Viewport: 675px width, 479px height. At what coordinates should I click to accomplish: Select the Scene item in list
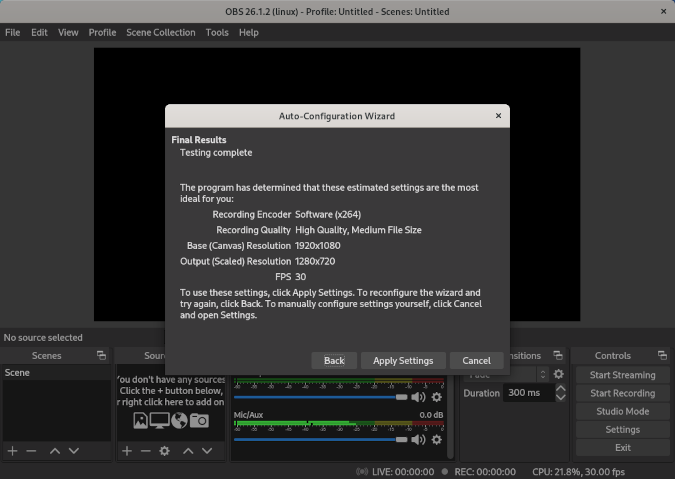click(x=18, y=372)
